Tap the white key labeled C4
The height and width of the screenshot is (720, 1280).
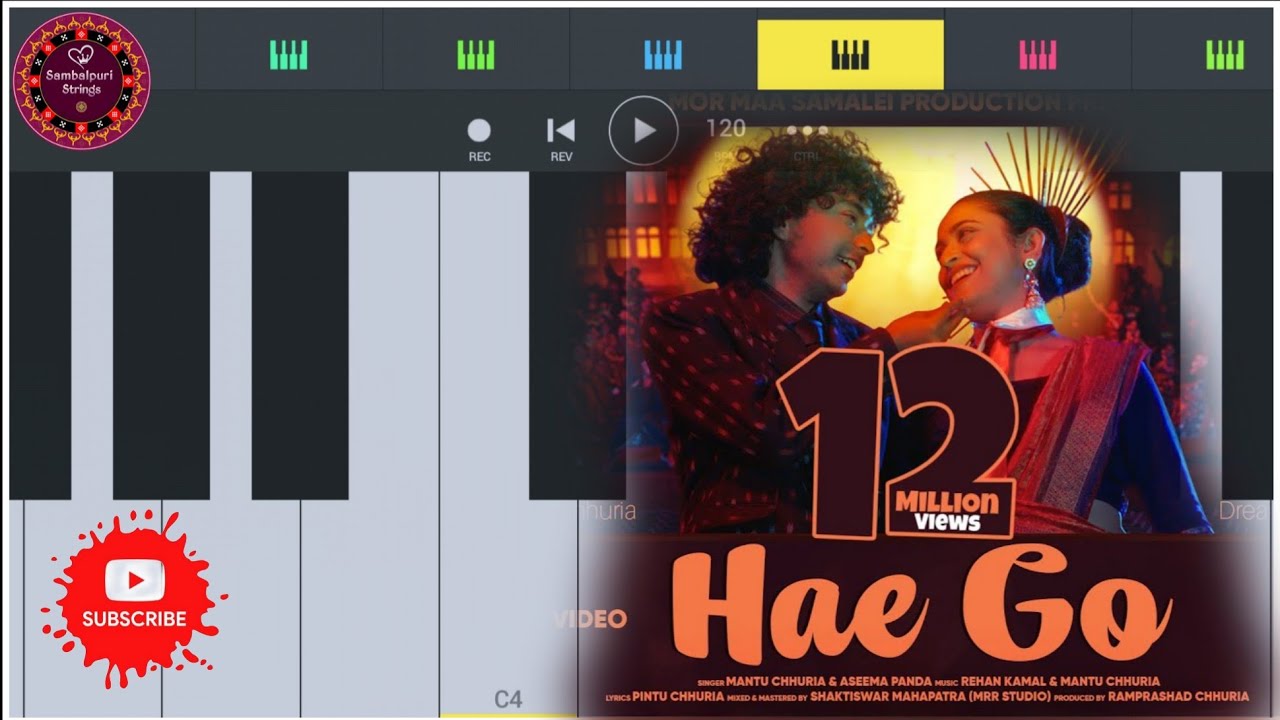point(508,608)
